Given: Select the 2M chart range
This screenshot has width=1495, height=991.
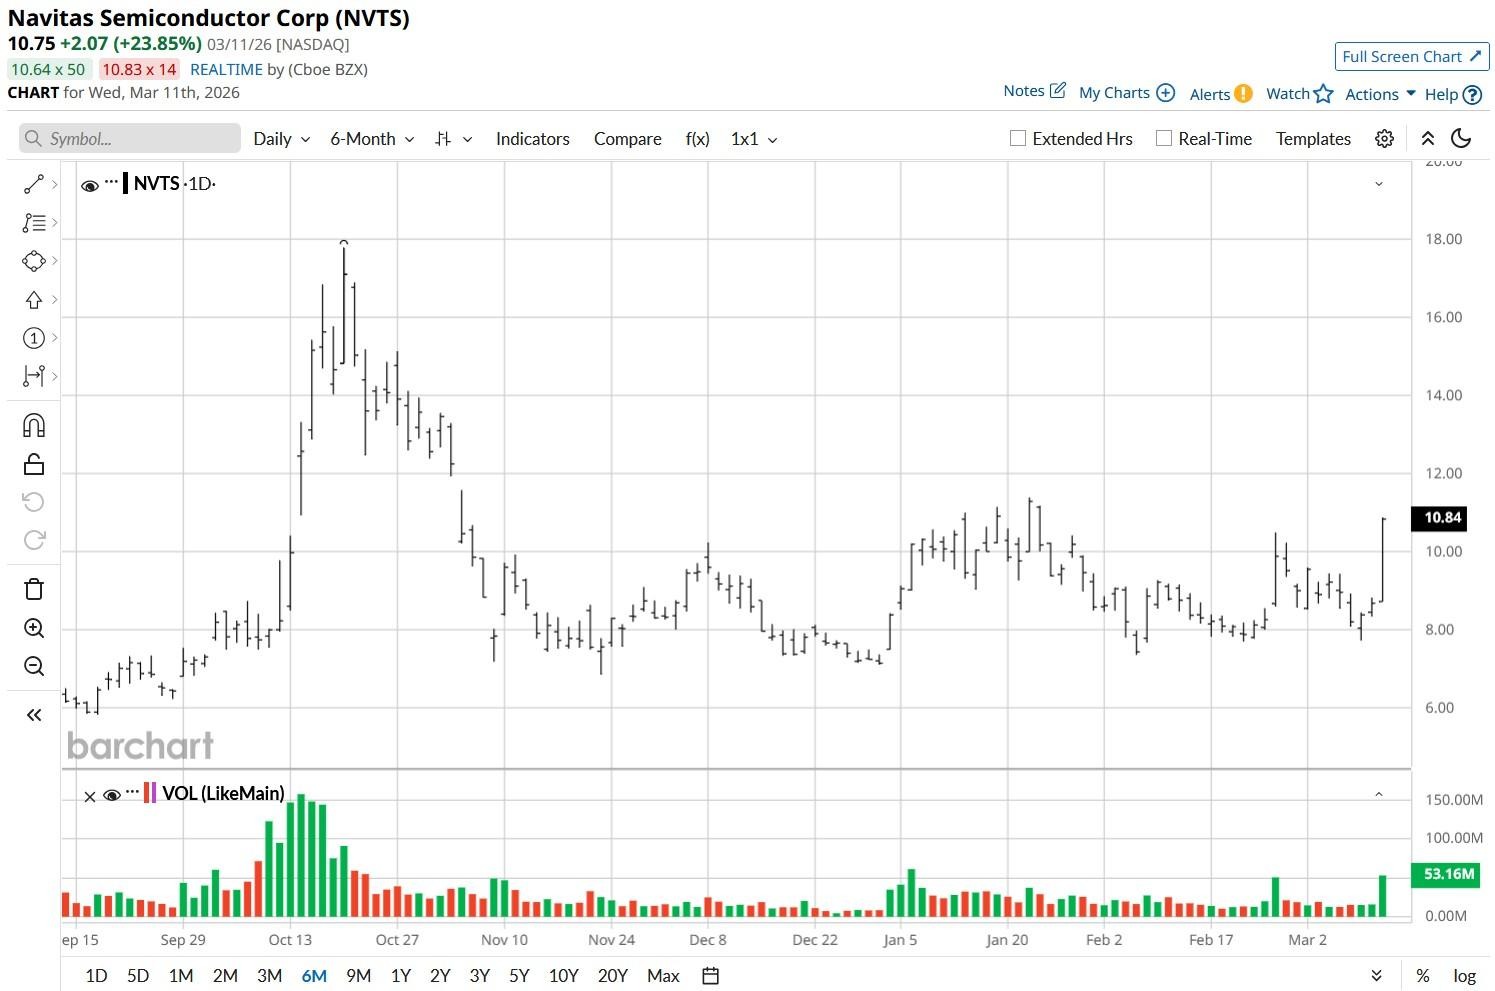Looking at the screenshot, I should tap(225, 976).
